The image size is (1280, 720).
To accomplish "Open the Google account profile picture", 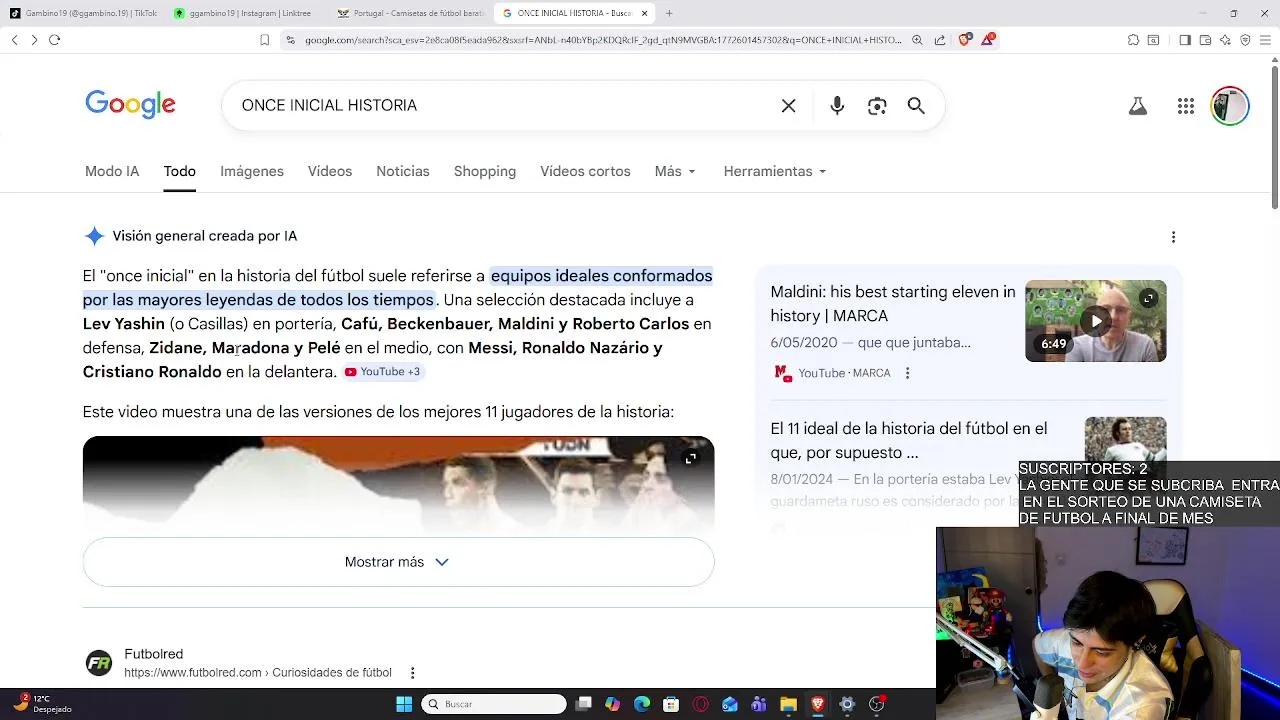I will (1230, 106).
